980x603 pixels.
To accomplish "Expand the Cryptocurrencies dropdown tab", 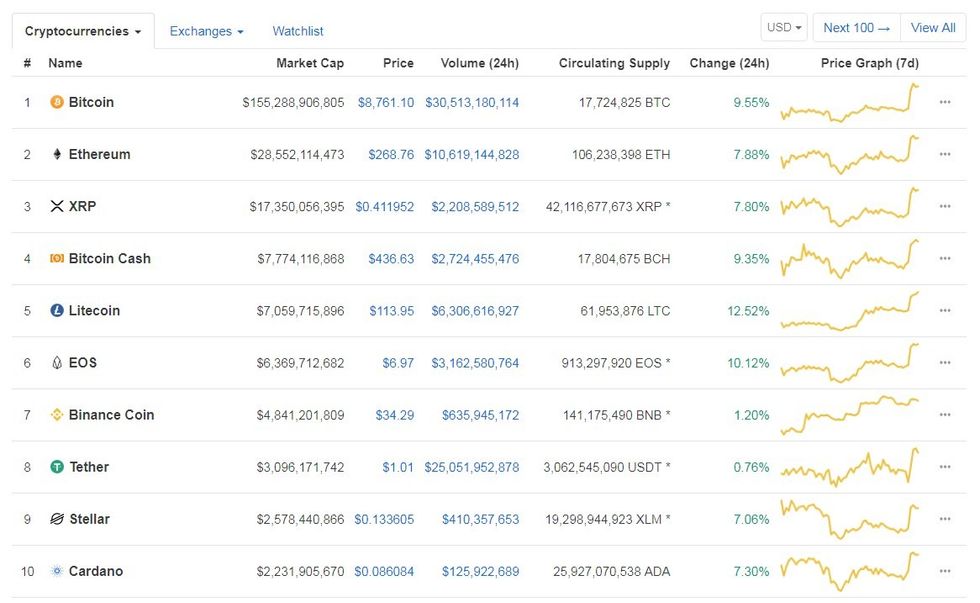I will point(83,31).
